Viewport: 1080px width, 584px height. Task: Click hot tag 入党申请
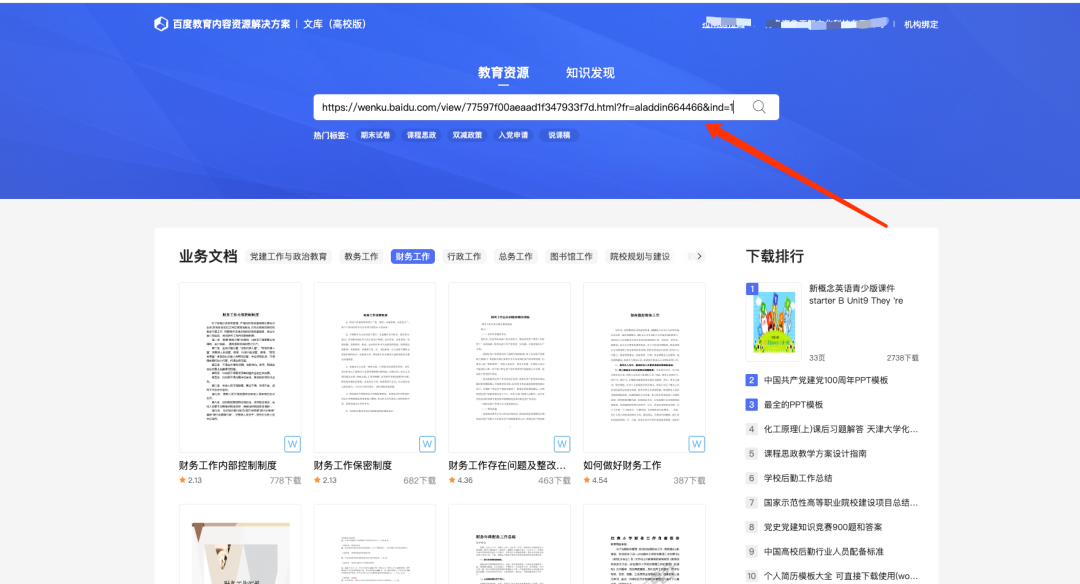pyautogui.click(x=513, y=135)
